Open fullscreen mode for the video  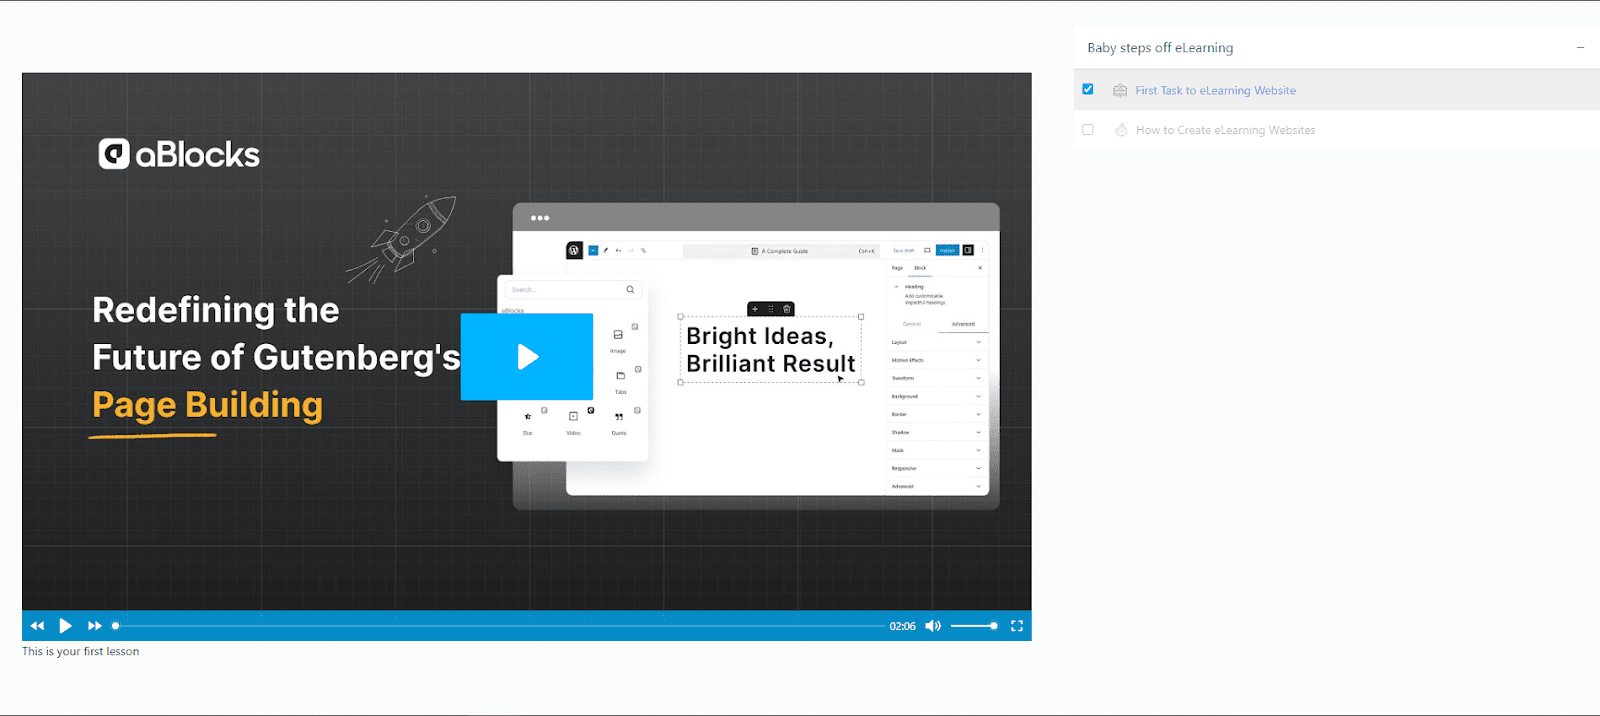point(1017,626)
